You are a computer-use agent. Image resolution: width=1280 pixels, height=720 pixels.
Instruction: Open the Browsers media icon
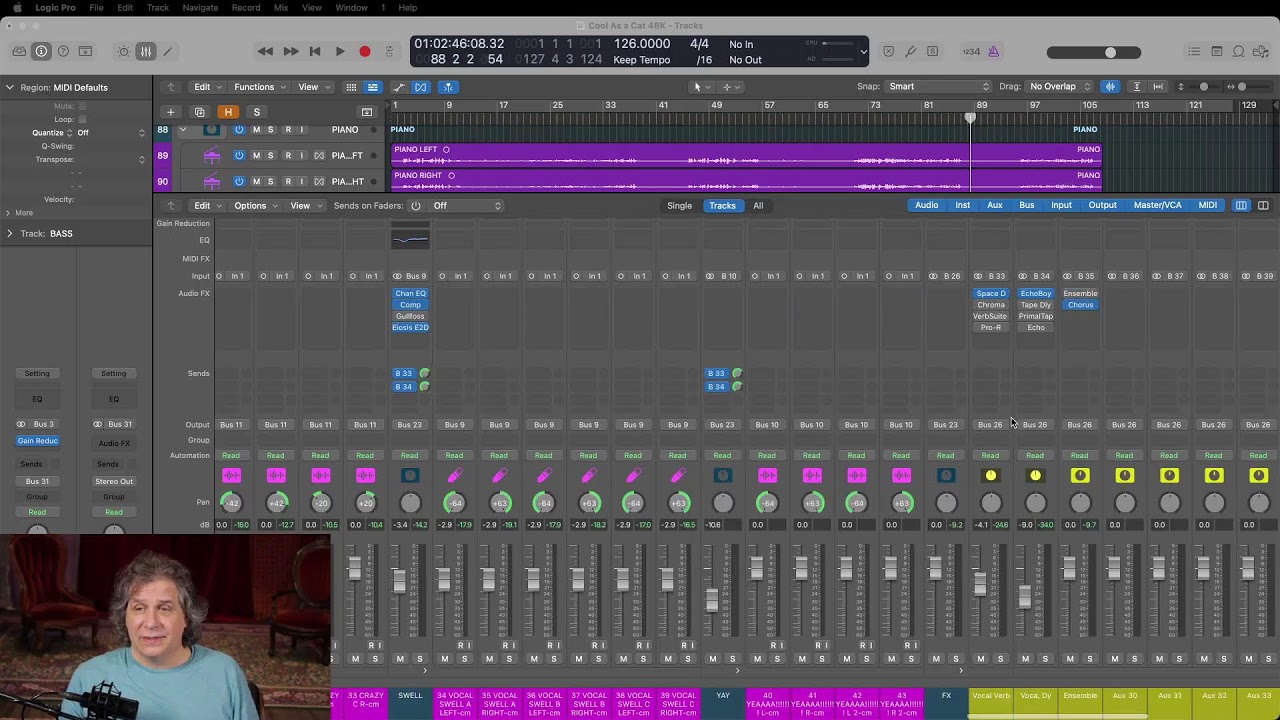coord(1260,51)
